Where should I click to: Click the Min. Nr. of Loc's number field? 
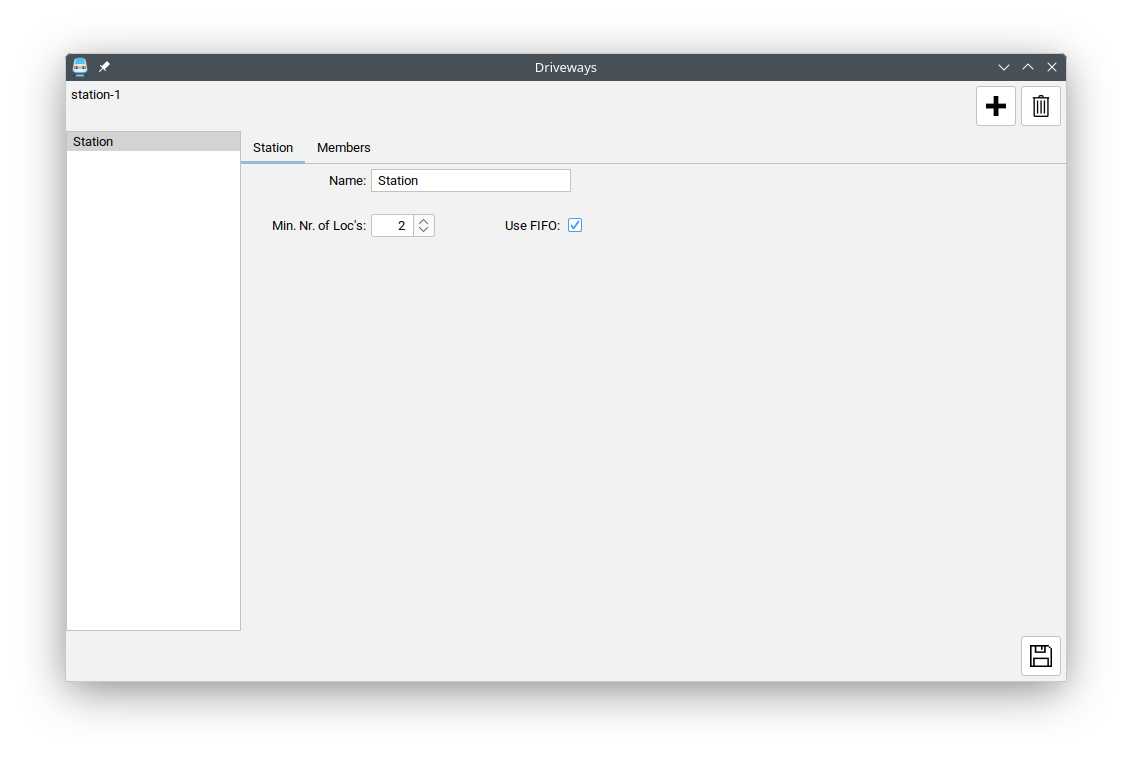[x=392, y=226]
